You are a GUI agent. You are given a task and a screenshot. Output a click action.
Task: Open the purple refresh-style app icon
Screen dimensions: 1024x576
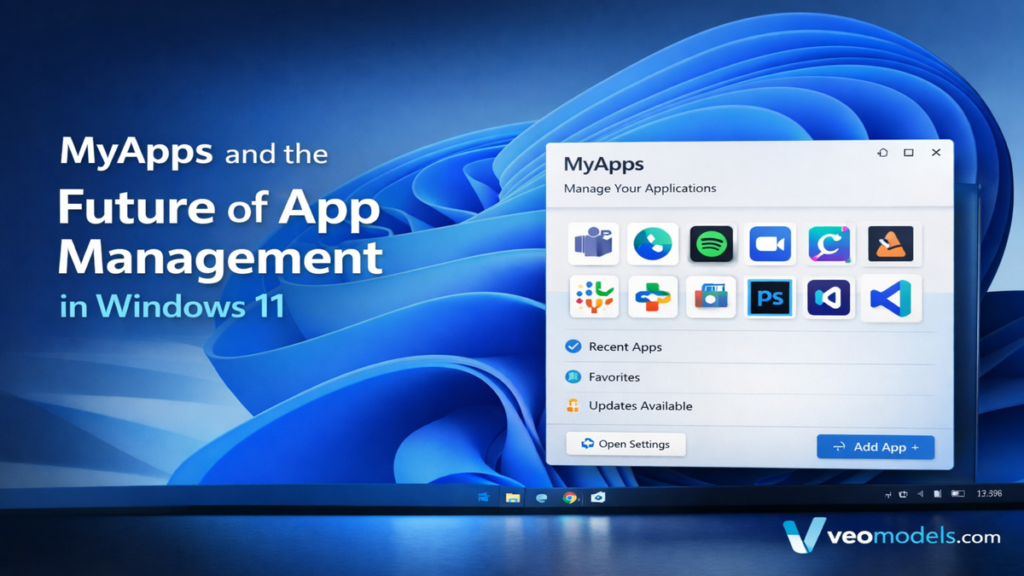pos(829,243)
